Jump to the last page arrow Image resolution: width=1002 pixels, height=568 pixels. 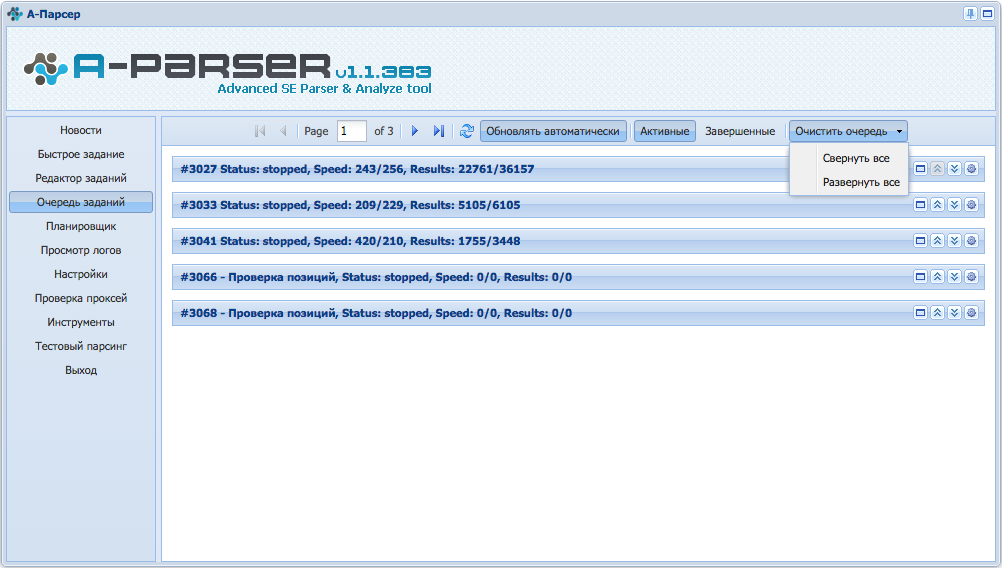point(438,131)
